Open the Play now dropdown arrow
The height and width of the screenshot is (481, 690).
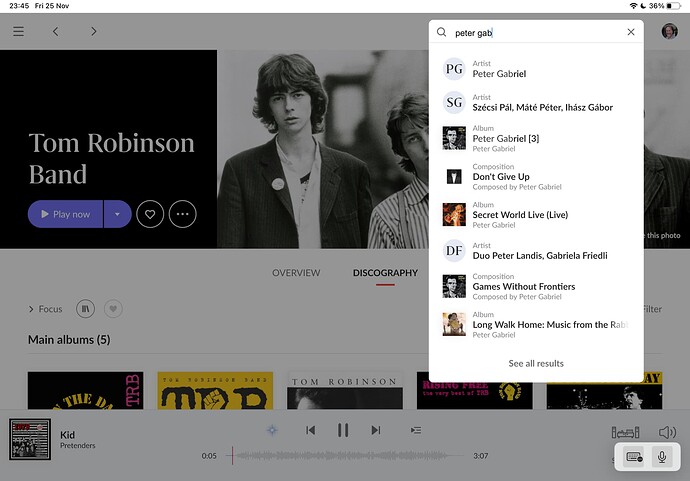tap(117, 214)
